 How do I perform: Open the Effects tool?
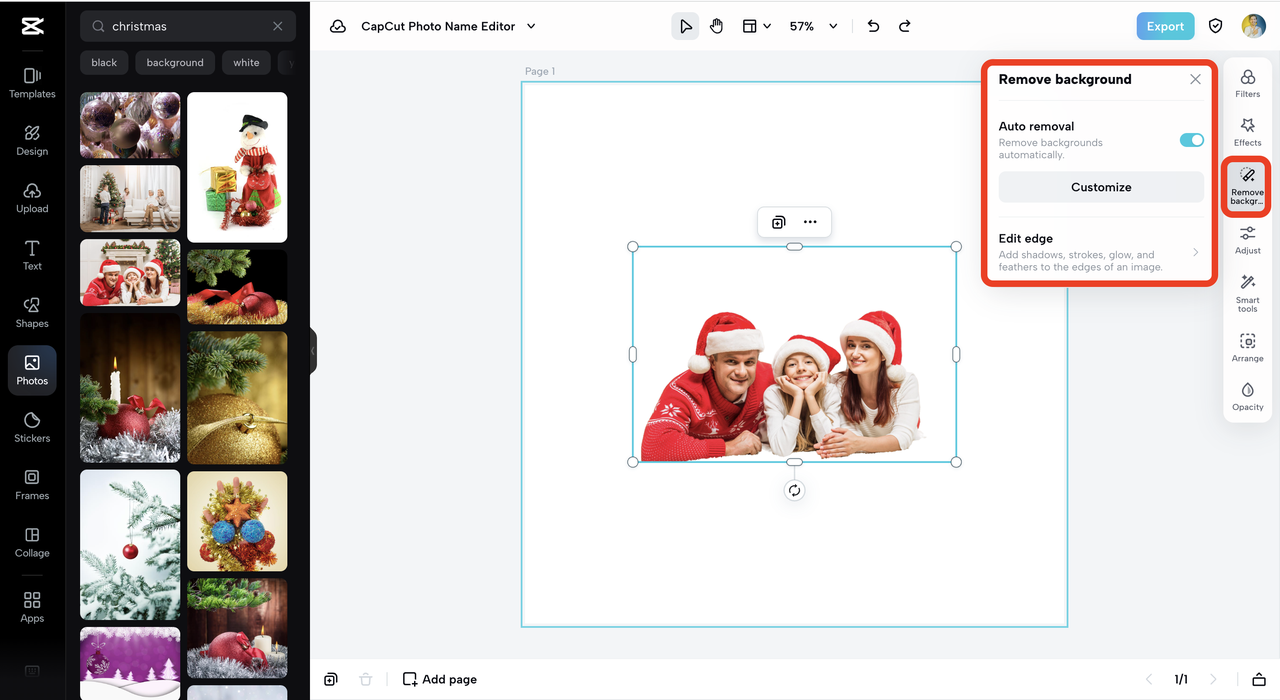[x=1248, y=132]
